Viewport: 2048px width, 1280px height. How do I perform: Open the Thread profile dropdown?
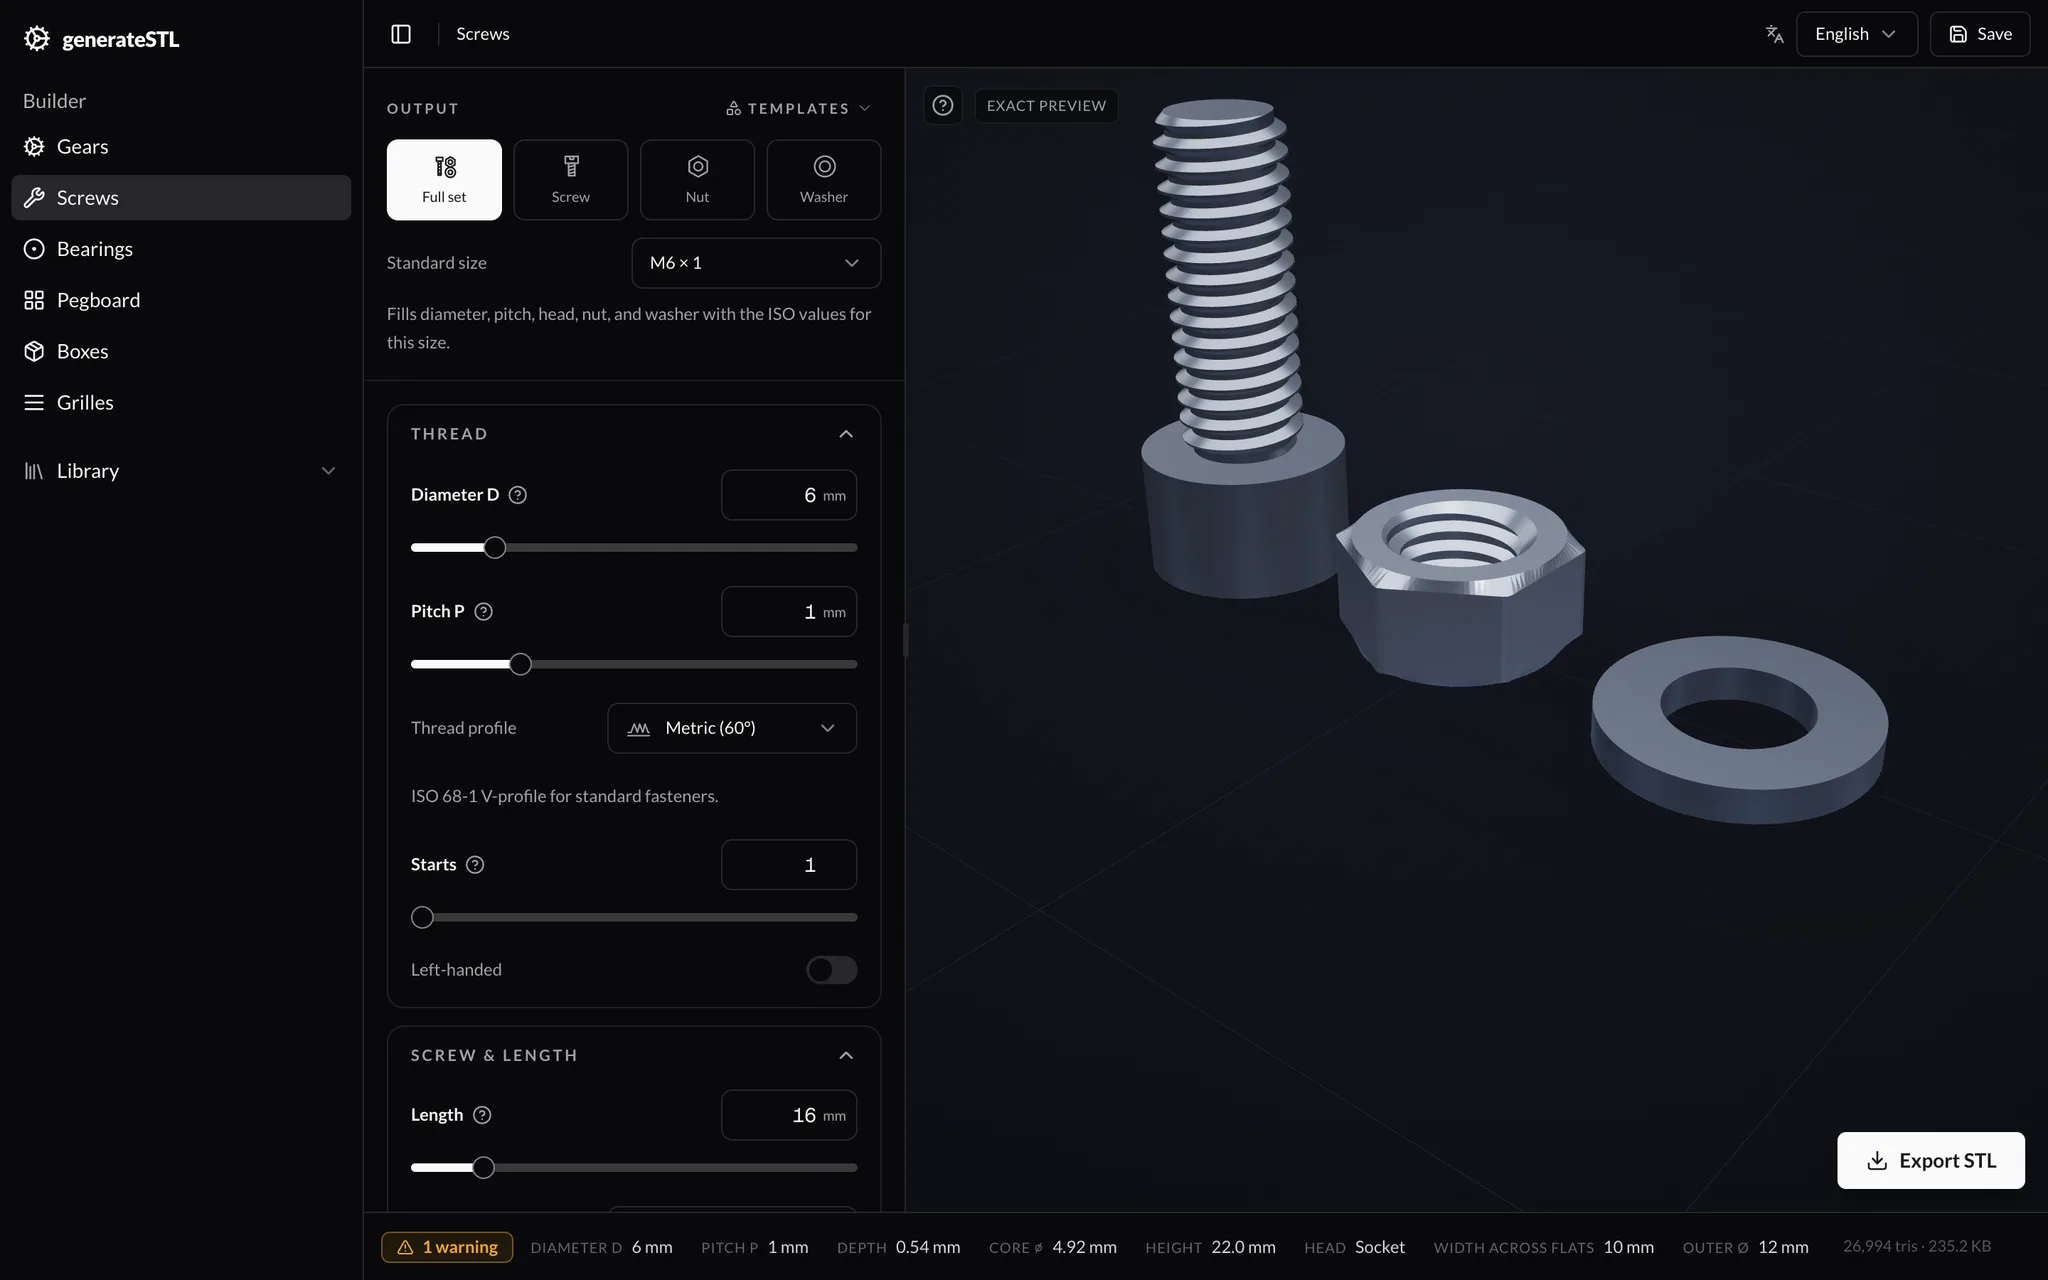pyautogui.click(x=732, y=728)
